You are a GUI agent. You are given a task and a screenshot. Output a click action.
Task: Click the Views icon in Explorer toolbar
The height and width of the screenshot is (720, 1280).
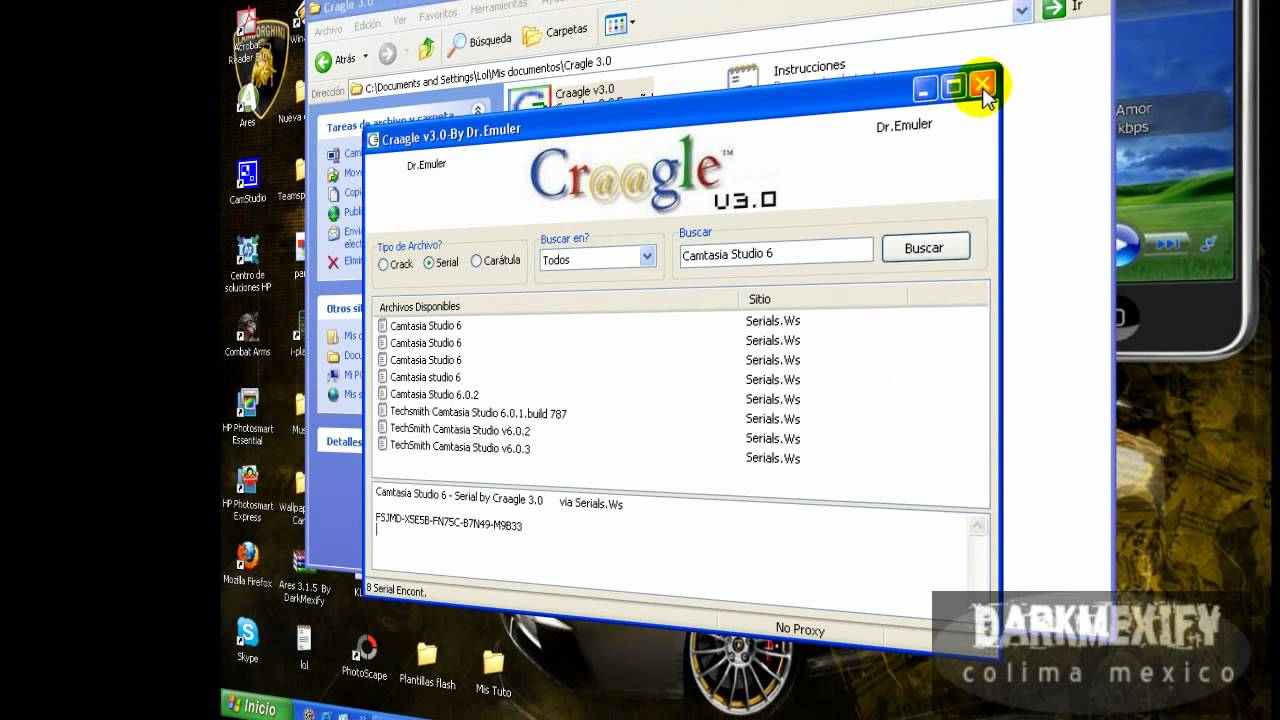(x=615, y=23)
